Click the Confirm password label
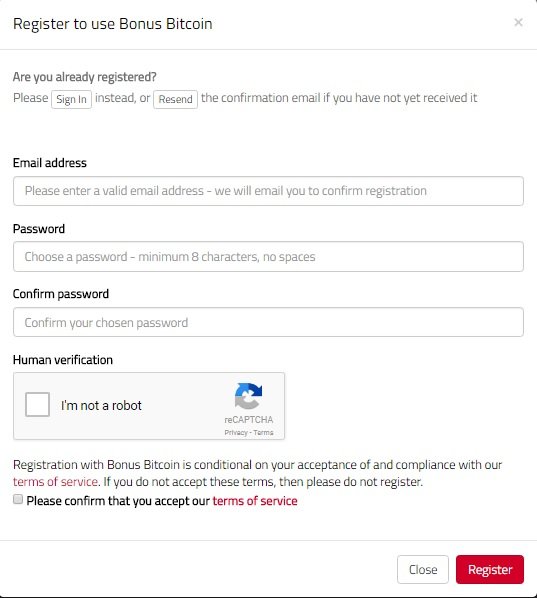The width and height of the screenshot is (537, 598). [61, 294]
